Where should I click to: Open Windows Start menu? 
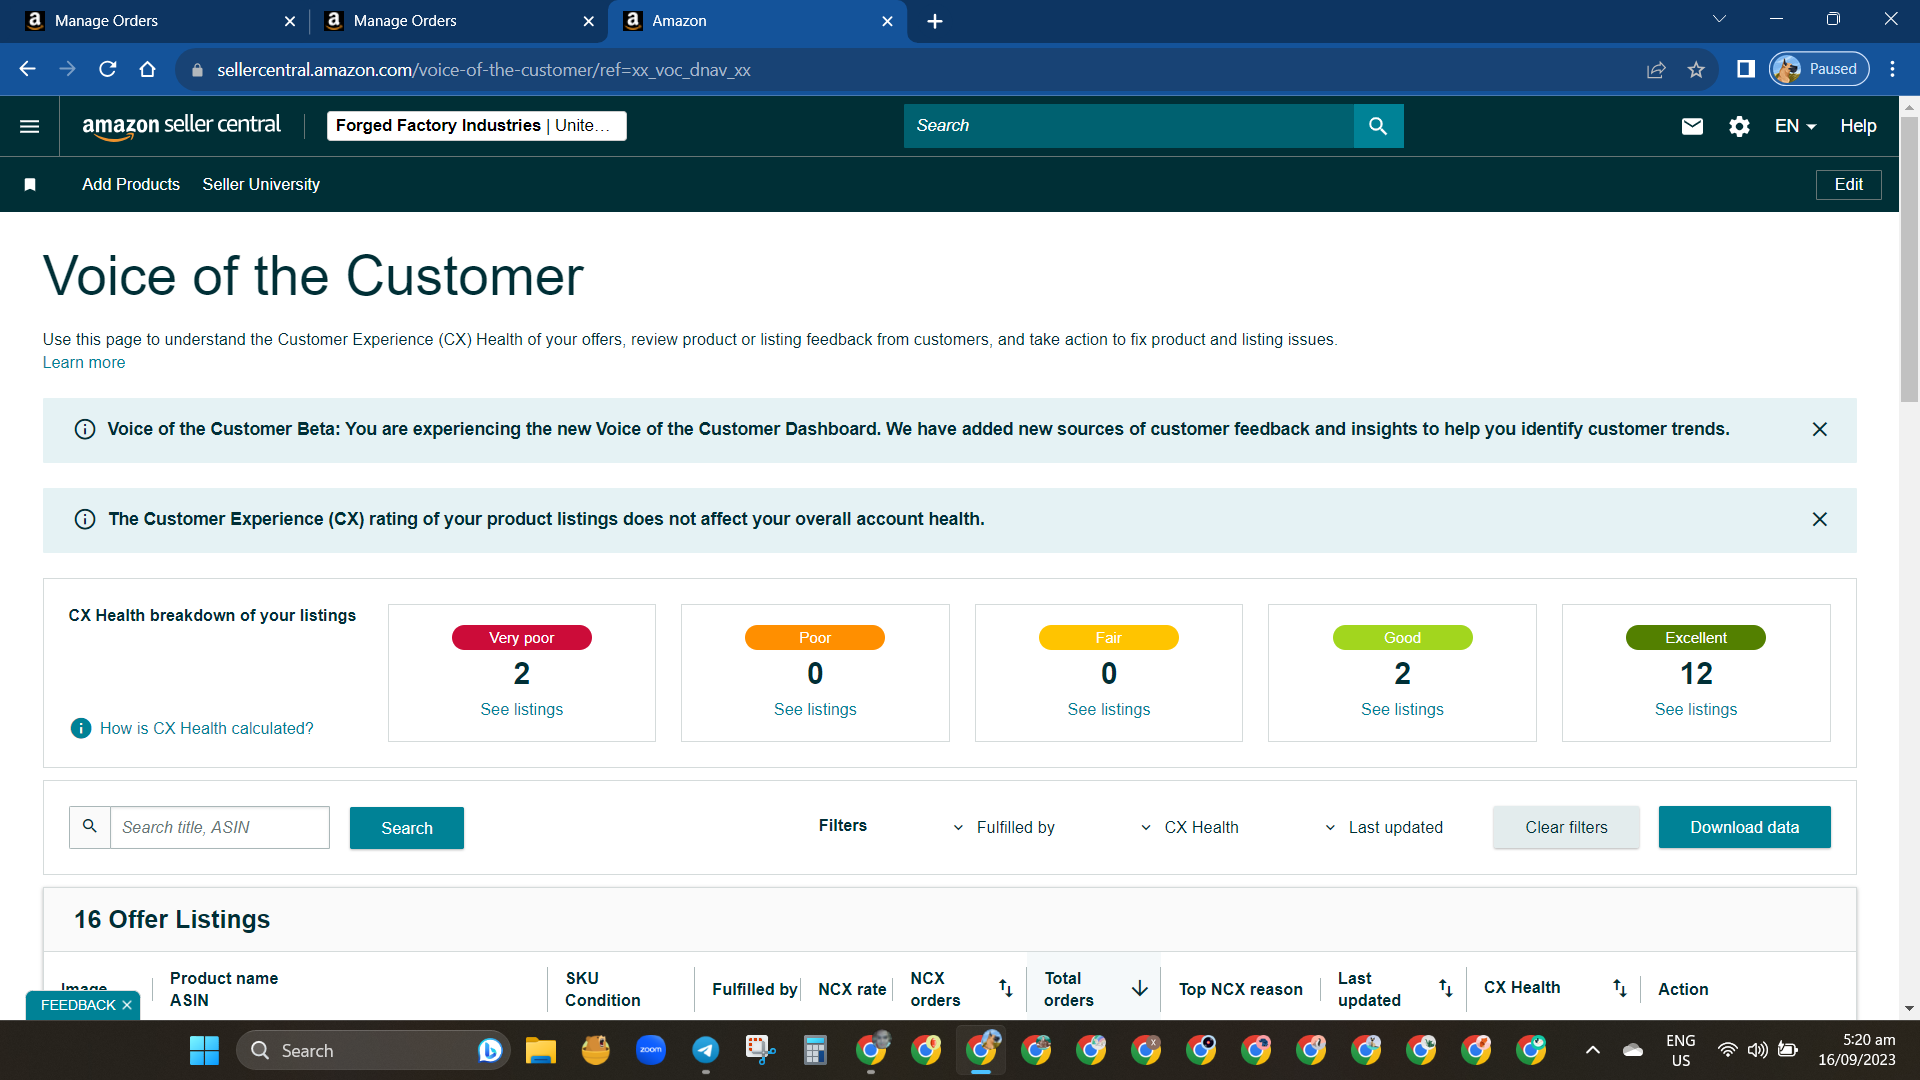pyautogui.click(x=204, y=1050)
